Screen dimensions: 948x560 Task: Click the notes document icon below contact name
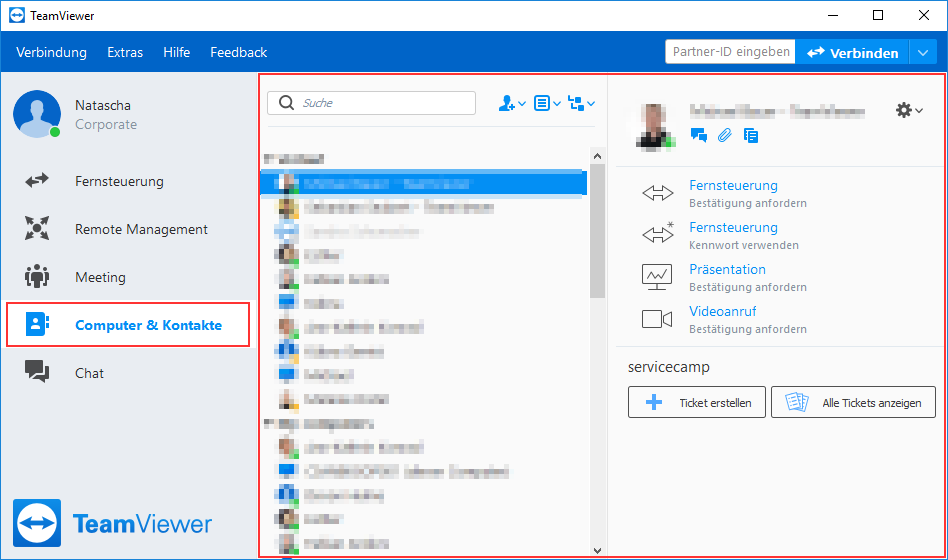(x=751, y=135)
